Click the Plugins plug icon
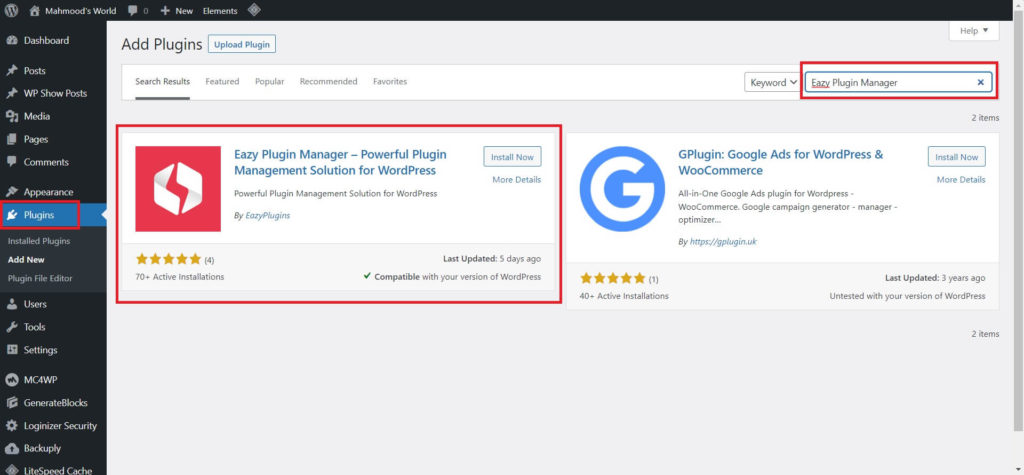The width and height of the screenshot is (1024, 475). (x=12, y=215)
